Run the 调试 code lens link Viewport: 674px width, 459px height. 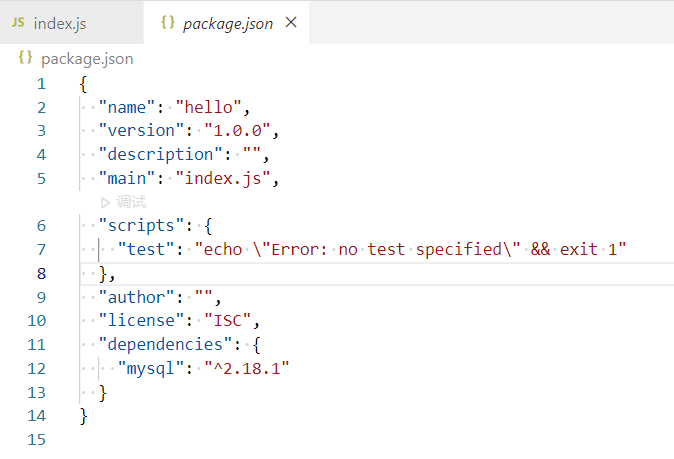coord(131,202)
